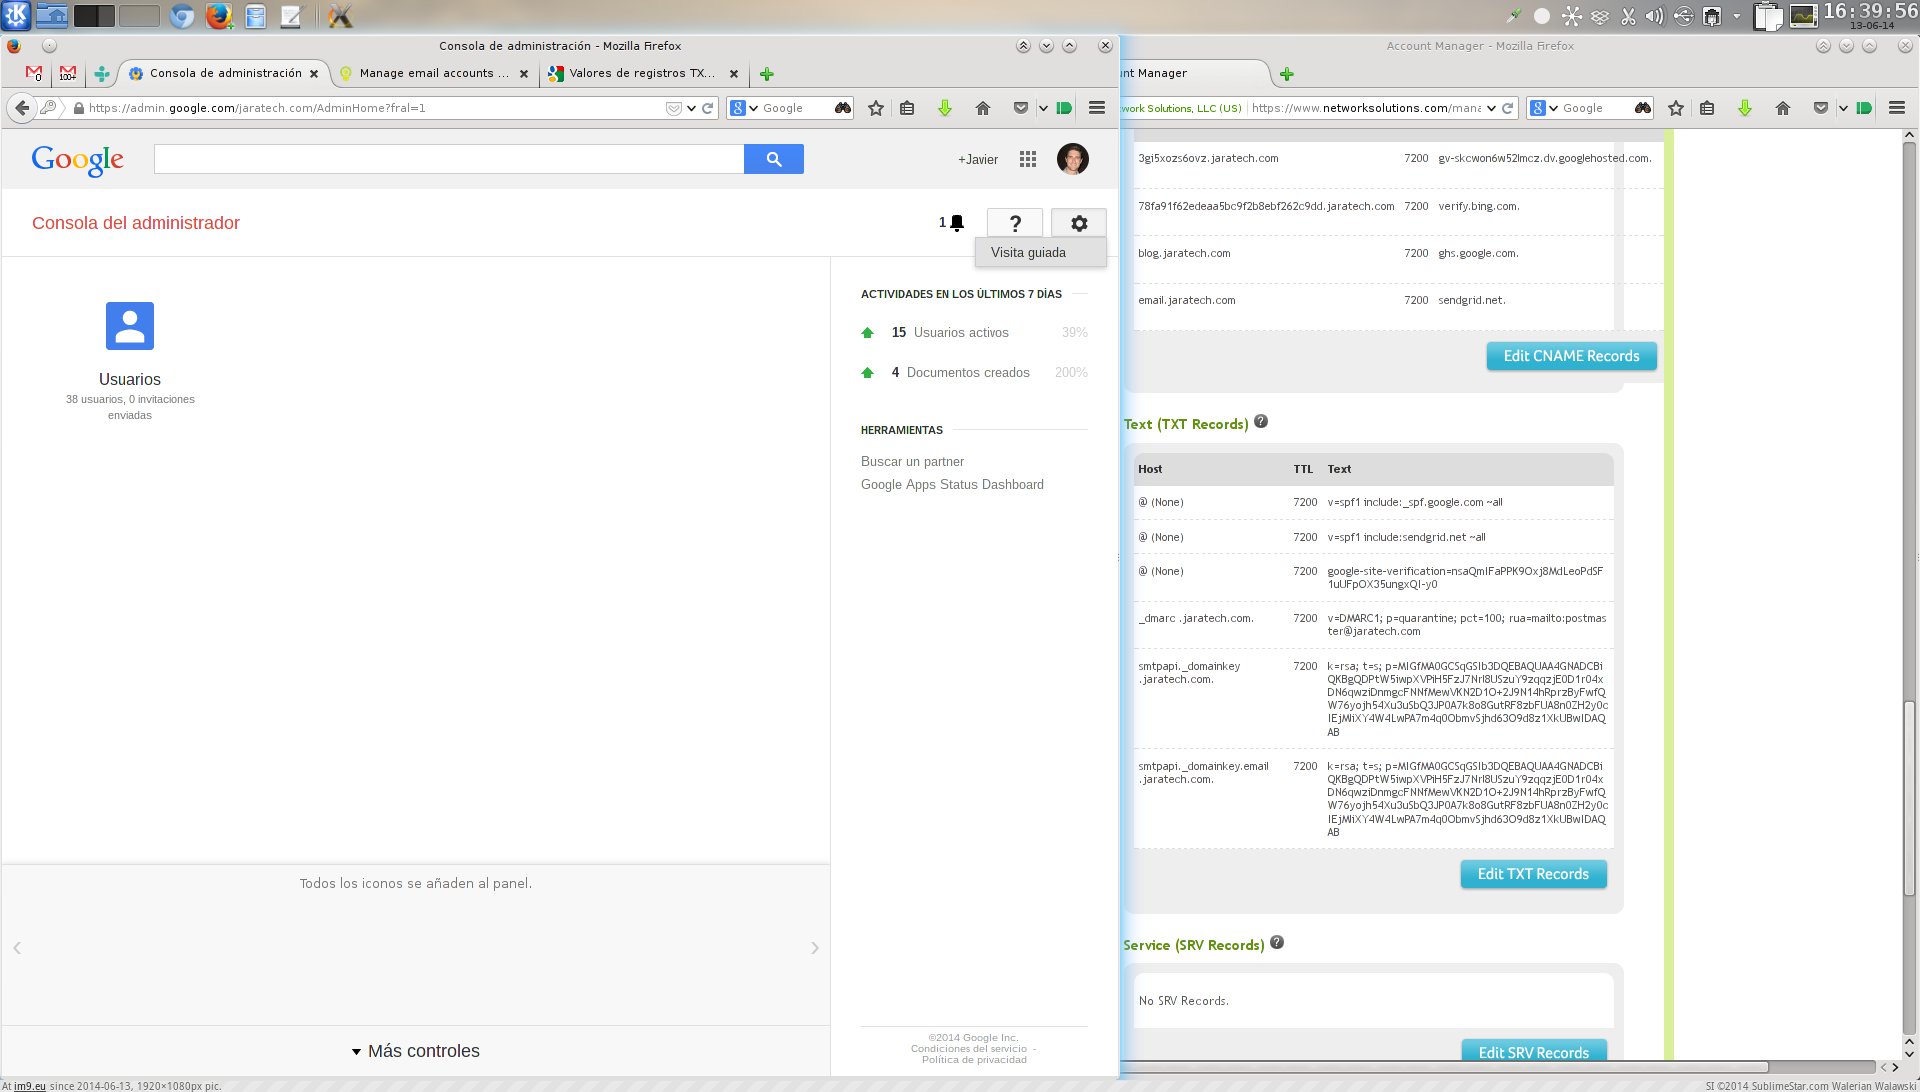Open search engine dropdown in Account Manager window

pyautogui.click(x=1544, y=108)
